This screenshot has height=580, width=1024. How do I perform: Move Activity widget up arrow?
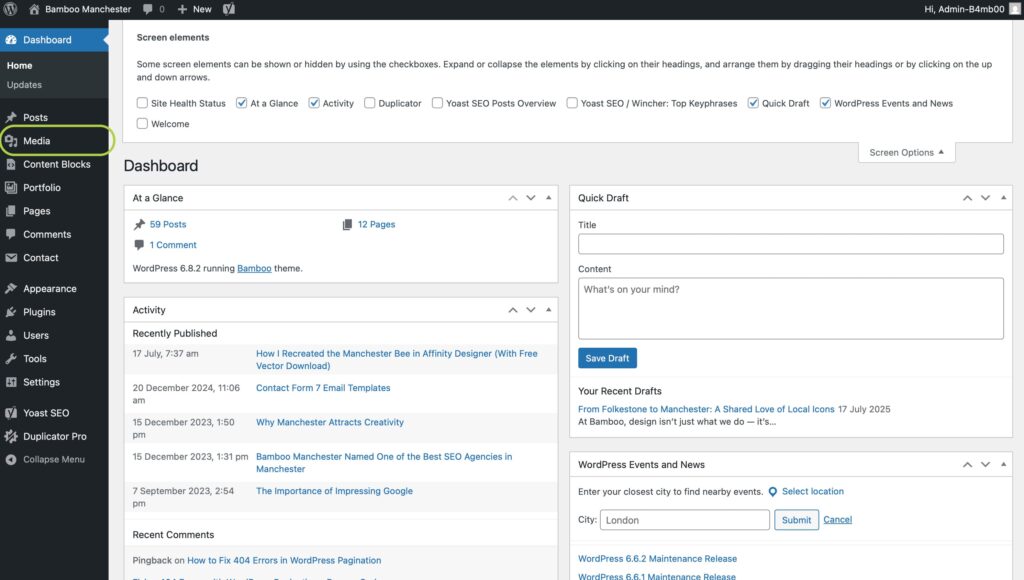(513, 310)
